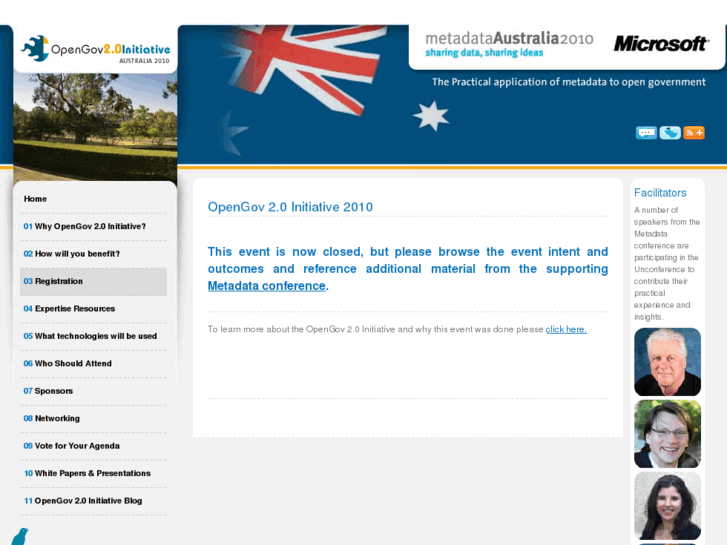Open the Twitter bird icon in the header
Screen dimensions: 727x545
[x=670, y=133]
